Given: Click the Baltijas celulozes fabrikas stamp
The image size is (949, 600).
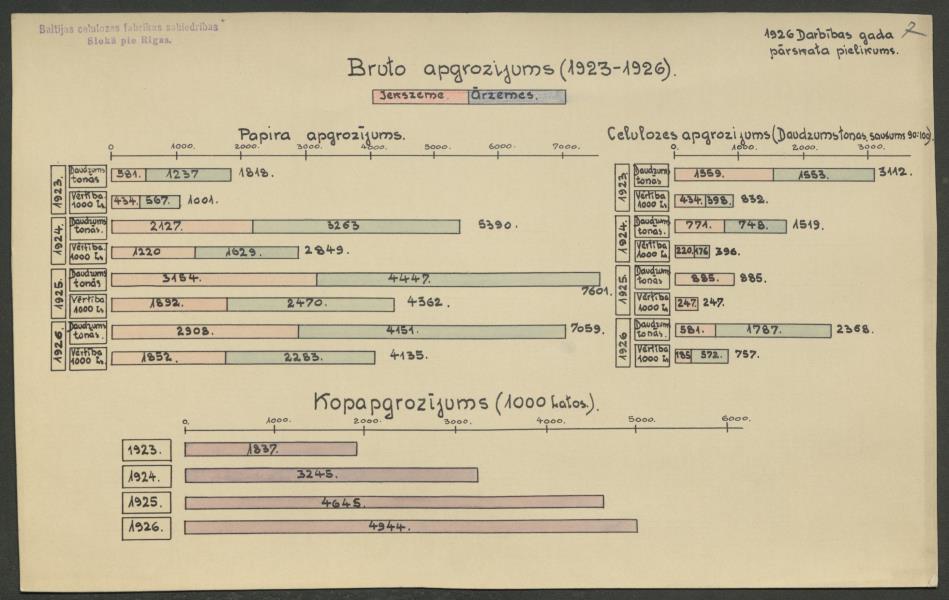Looking at the screenshot, I should click(x=127, y=33).
